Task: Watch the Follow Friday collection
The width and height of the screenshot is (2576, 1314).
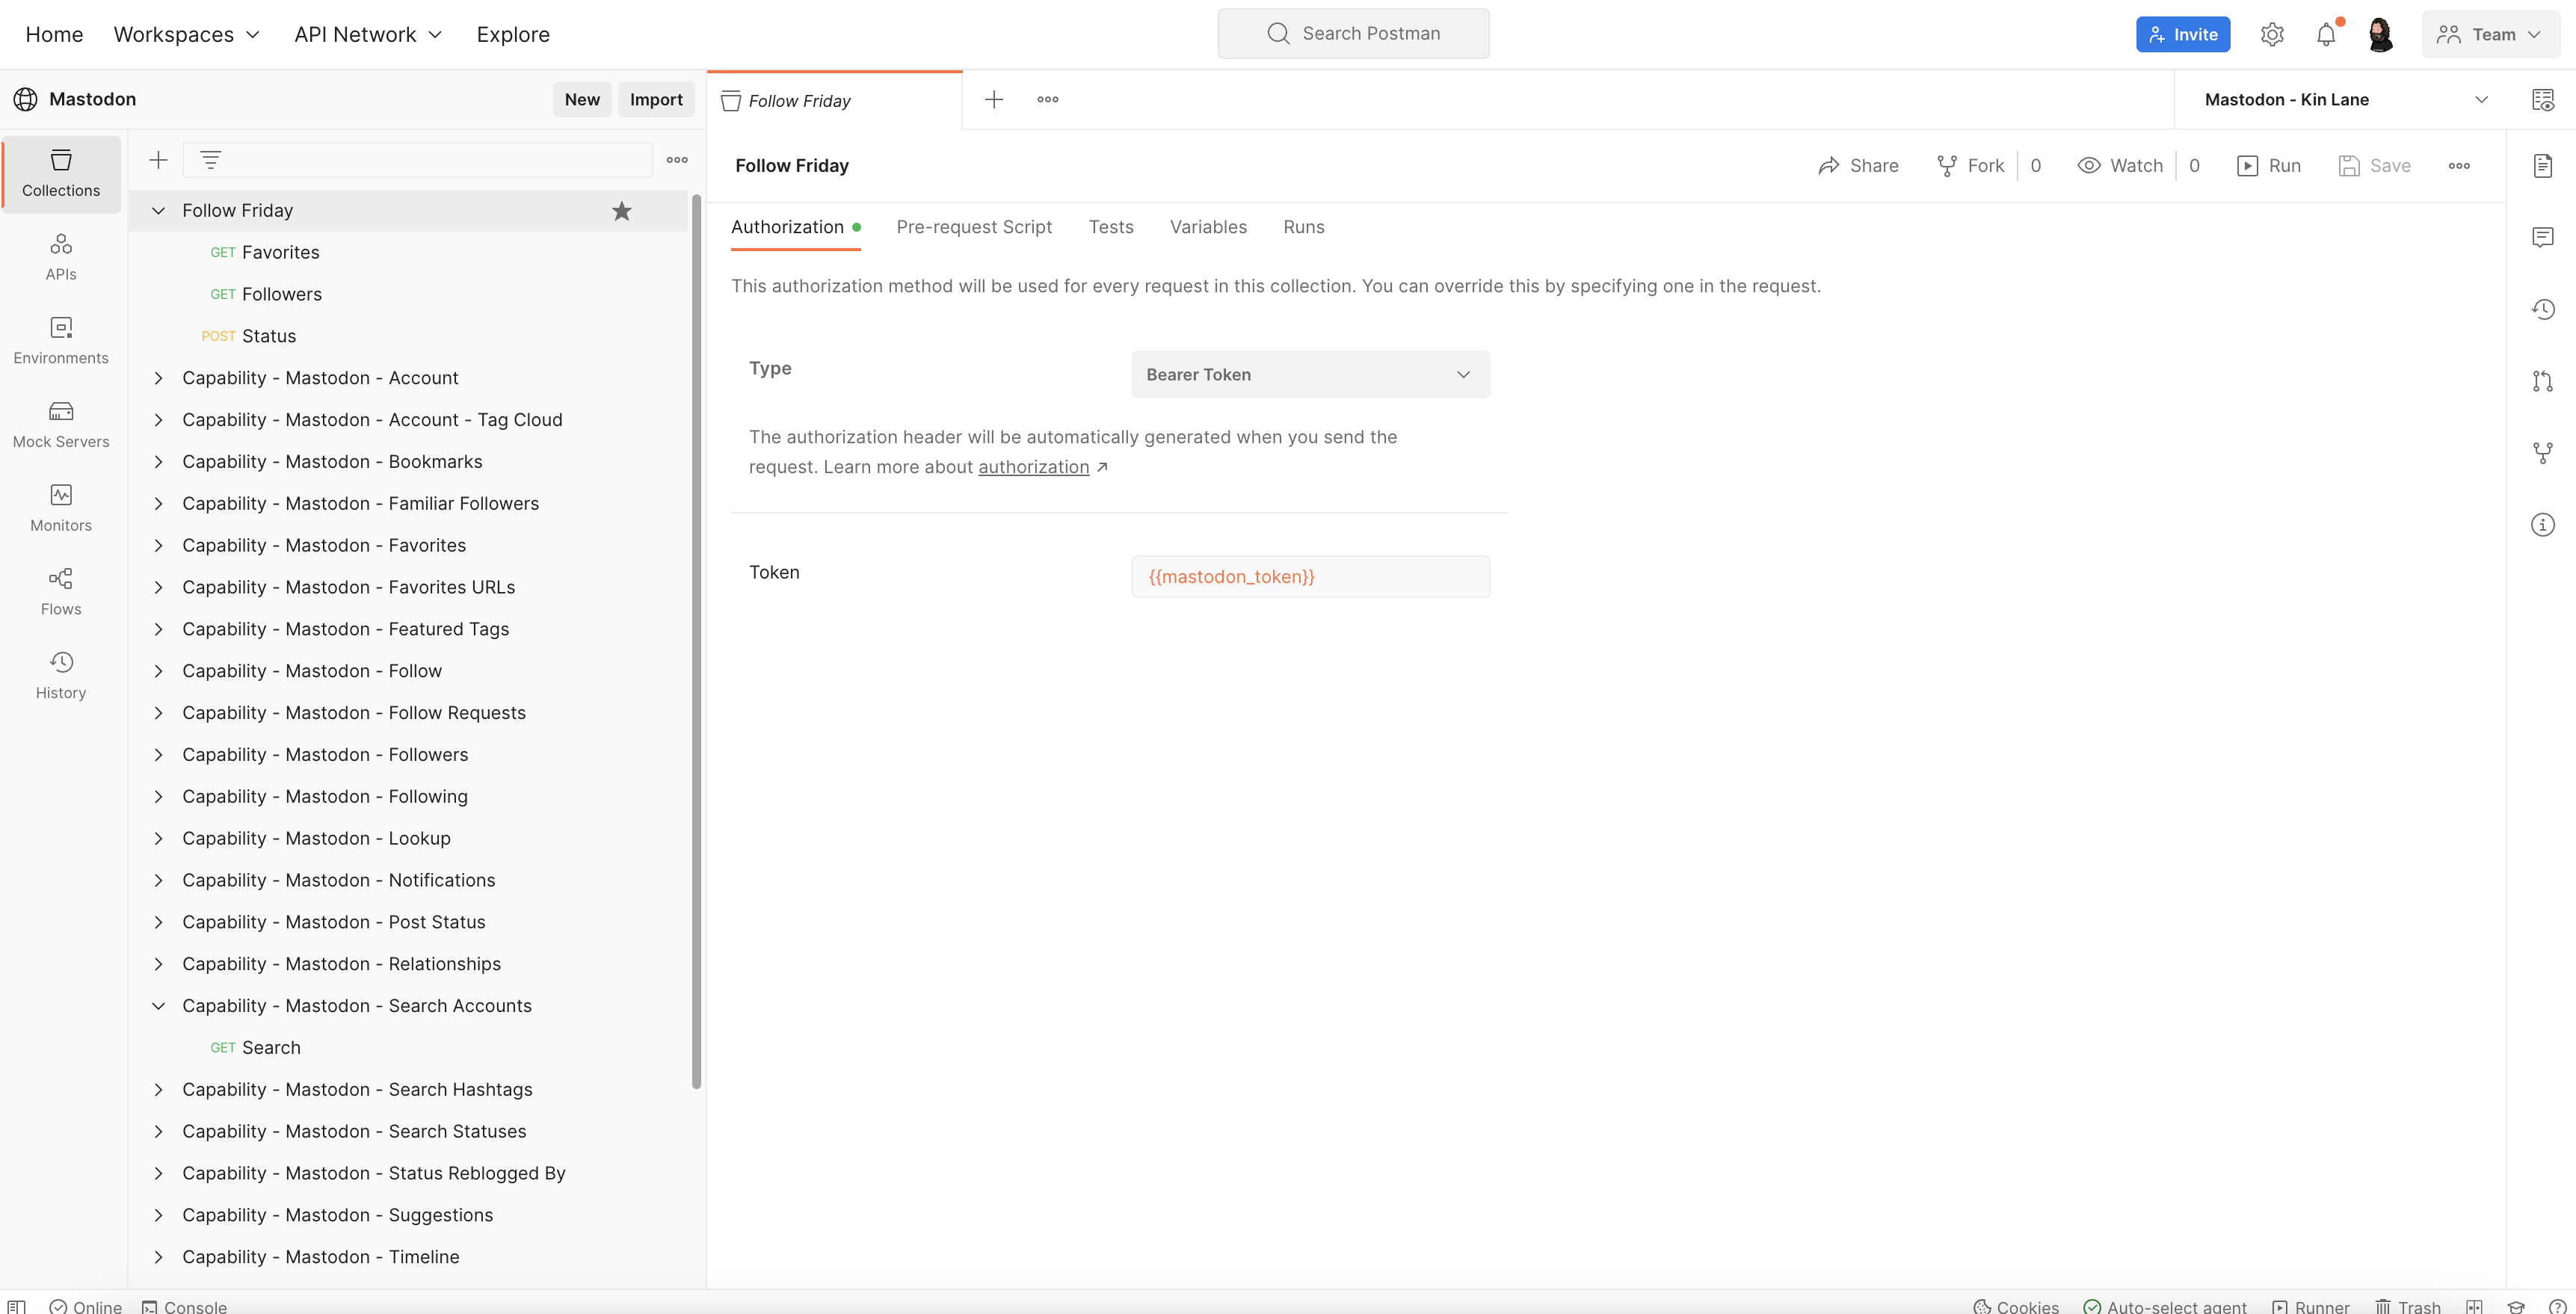Action: (2120, 166)
